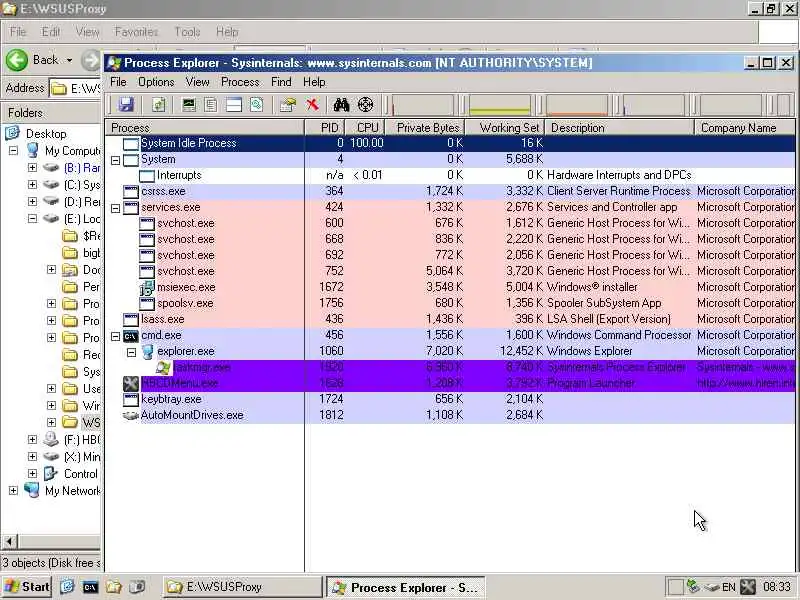800x600 pixels.
Task: Click command prompt quick launch icon in taskbar
Action: [90, 587]
